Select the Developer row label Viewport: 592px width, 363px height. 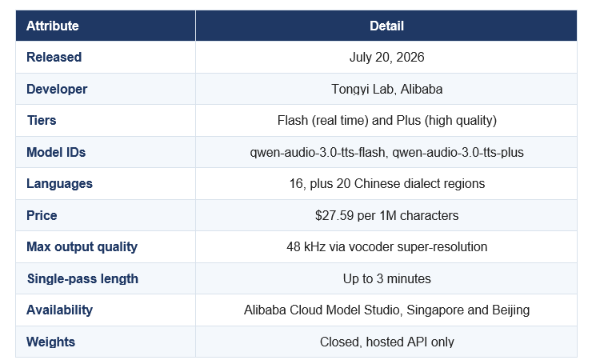pos(57,89)
